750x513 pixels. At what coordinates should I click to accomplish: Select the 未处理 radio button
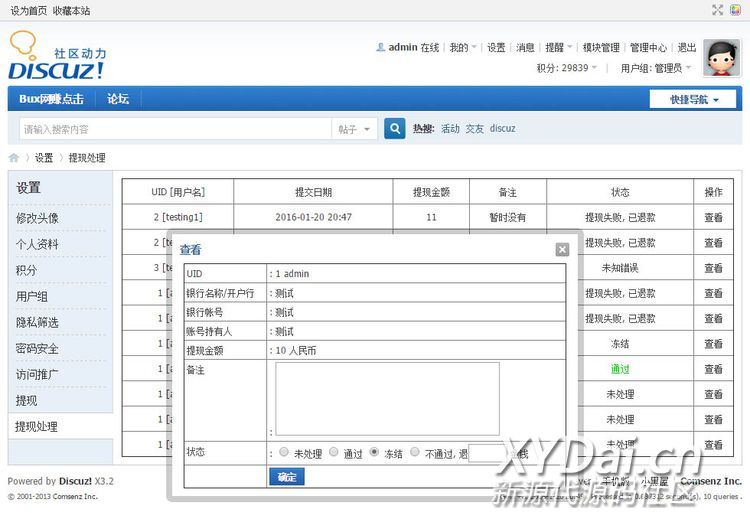(284, 453)
